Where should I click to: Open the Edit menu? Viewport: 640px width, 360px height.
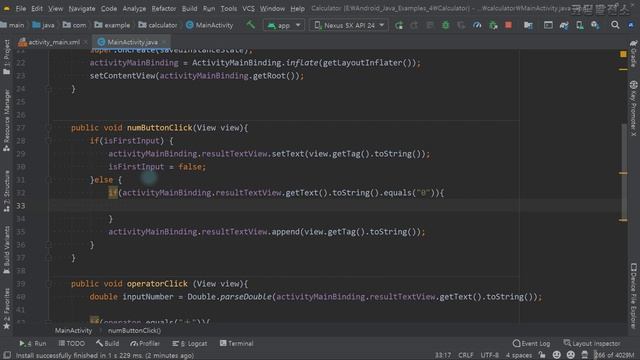pyautogui.click(x=37, y=8)
